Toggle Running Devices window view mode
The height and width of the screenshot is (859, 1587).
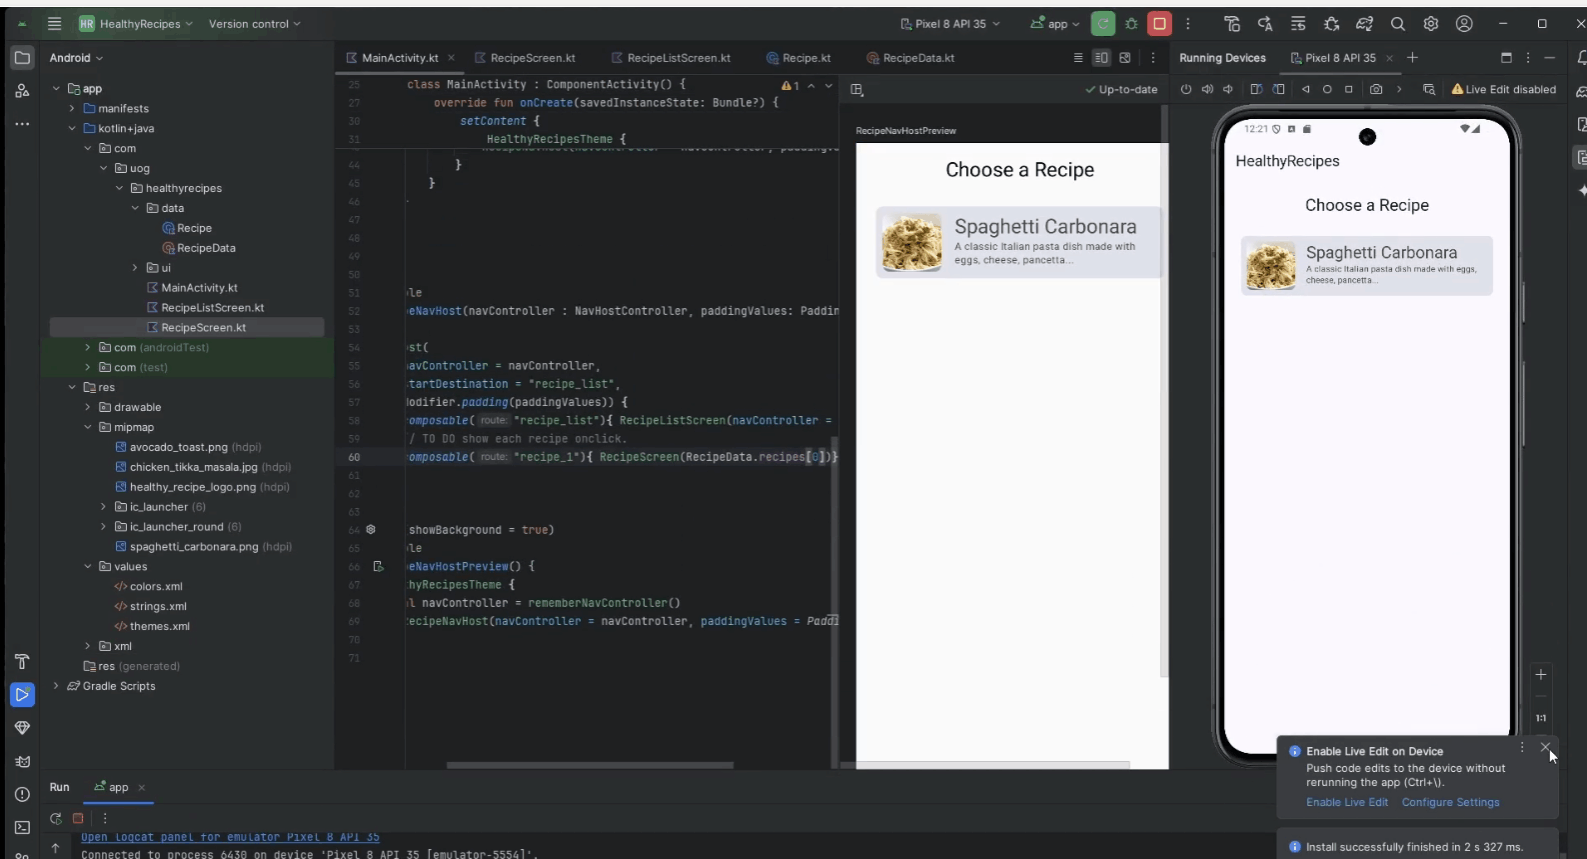[x=1506, y=58]
